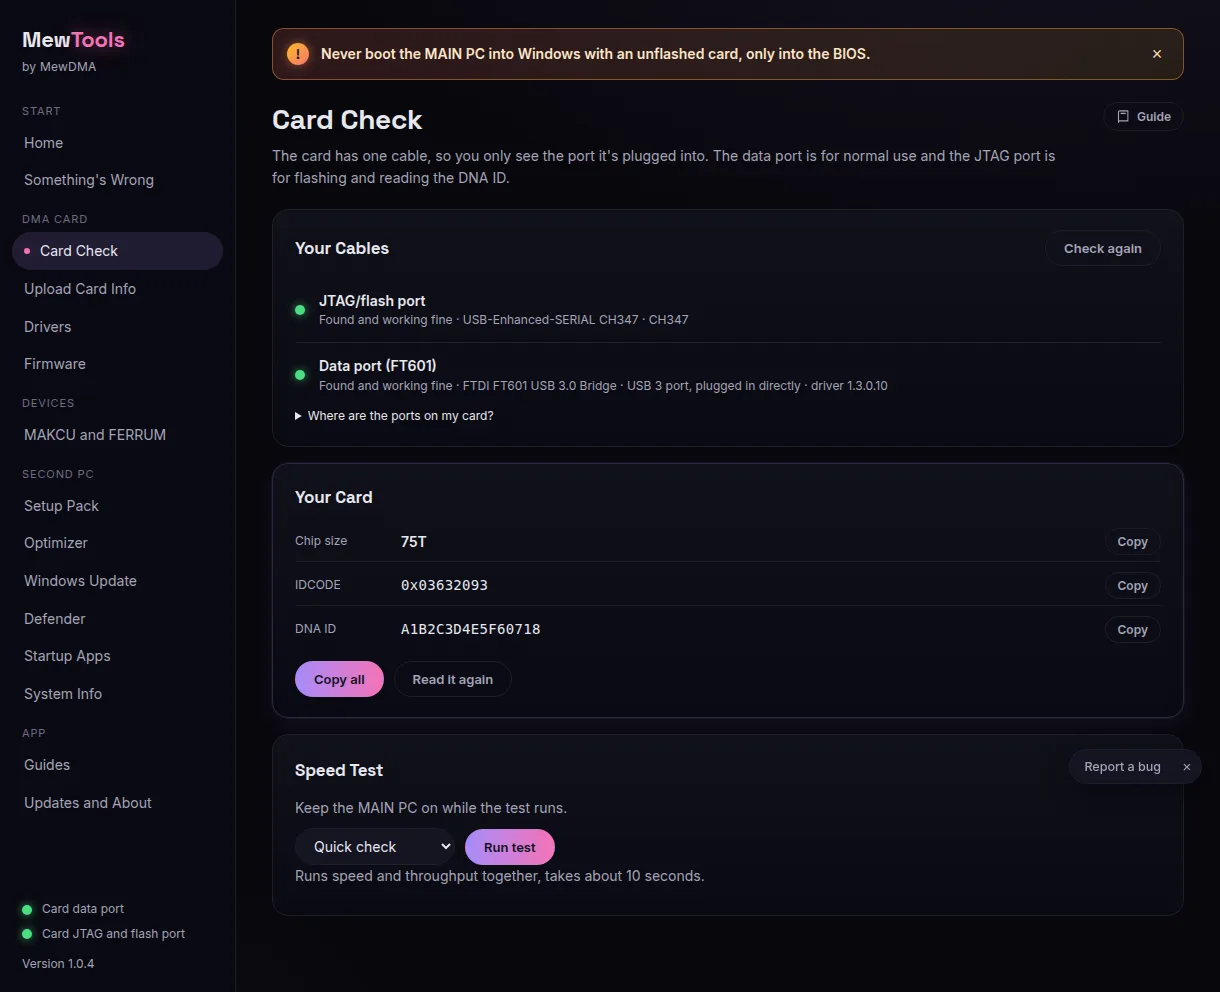Start the speed test with Run test
Viewport: 1220px width, 992px height.
[510, 847]
